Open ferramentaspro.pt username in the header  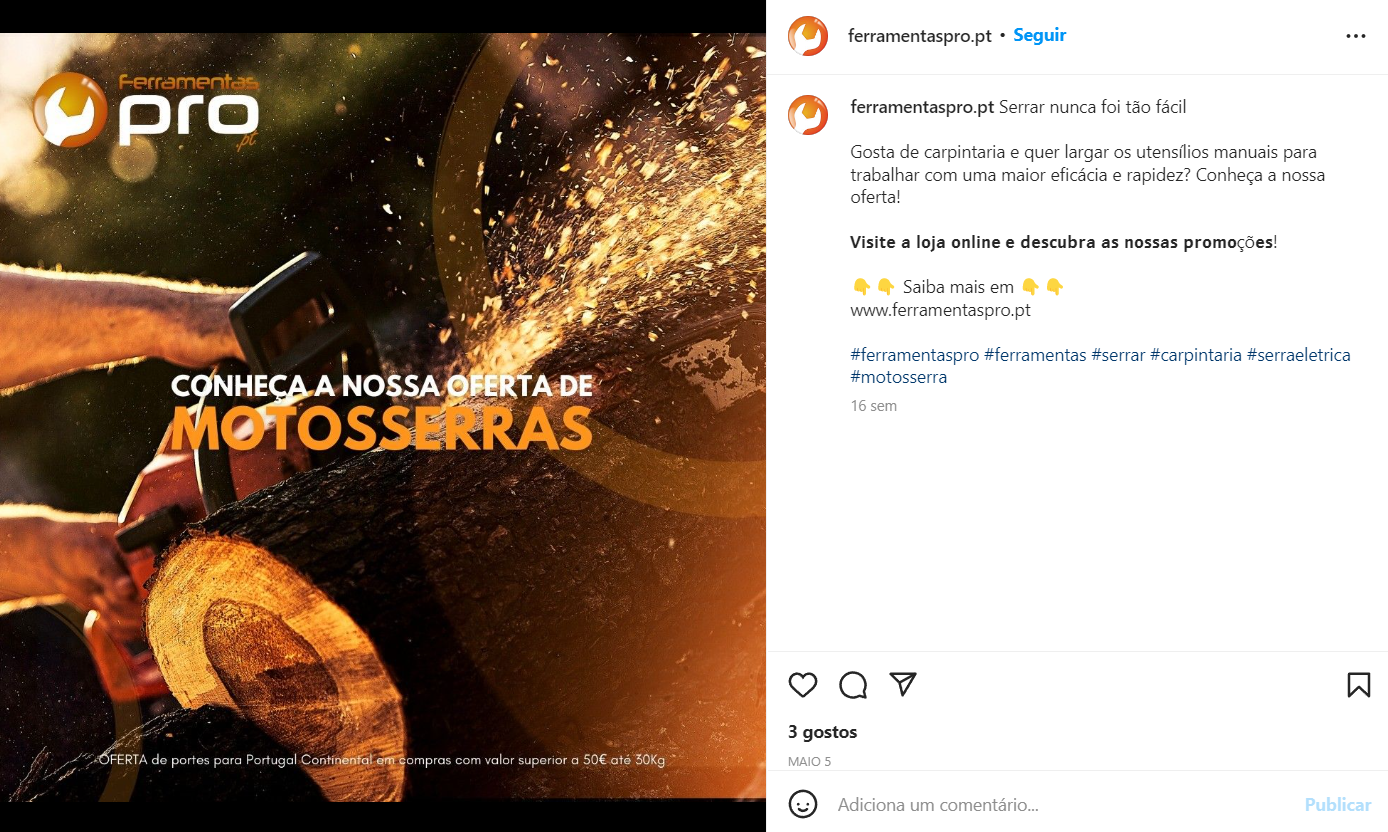[x=920, y=36]
